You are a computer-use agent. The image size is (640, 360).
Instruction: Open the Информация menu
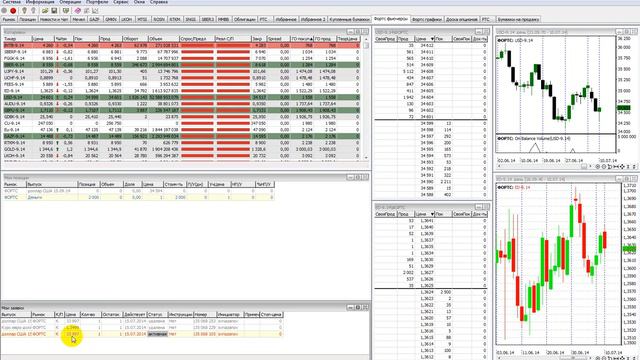pyautogui.click(x=40, y=2)
